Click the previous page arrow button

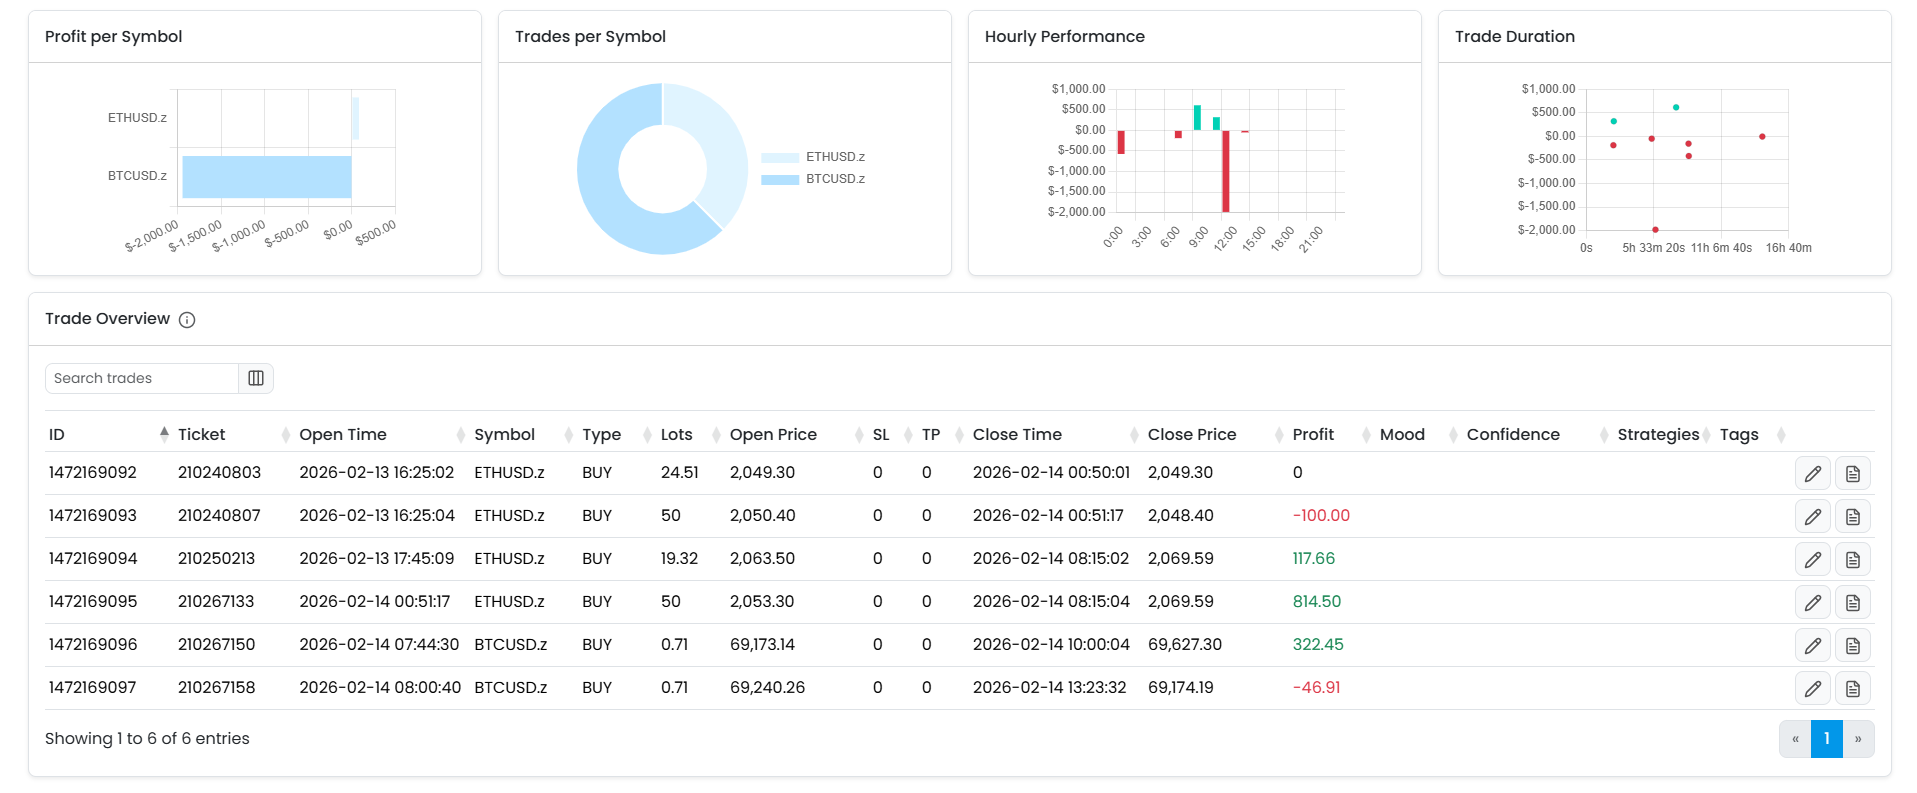tap(1795, 739)
